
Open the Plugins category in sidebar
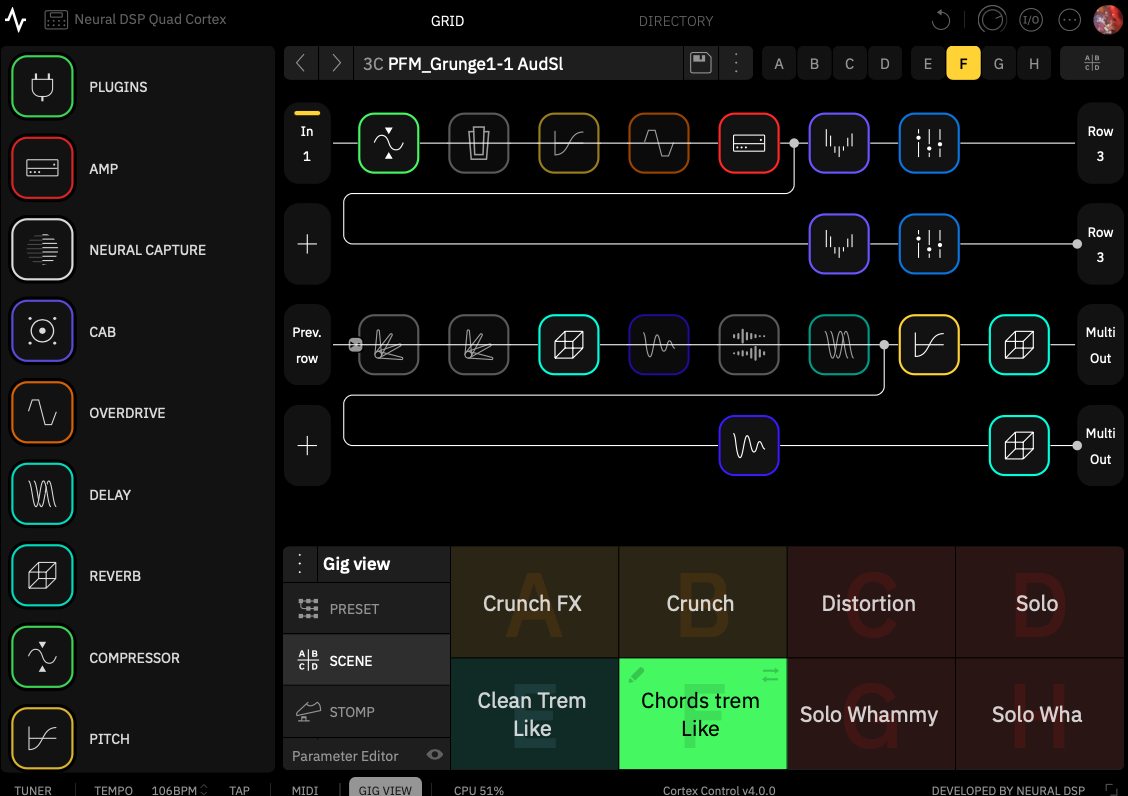(x=42, y=86)
